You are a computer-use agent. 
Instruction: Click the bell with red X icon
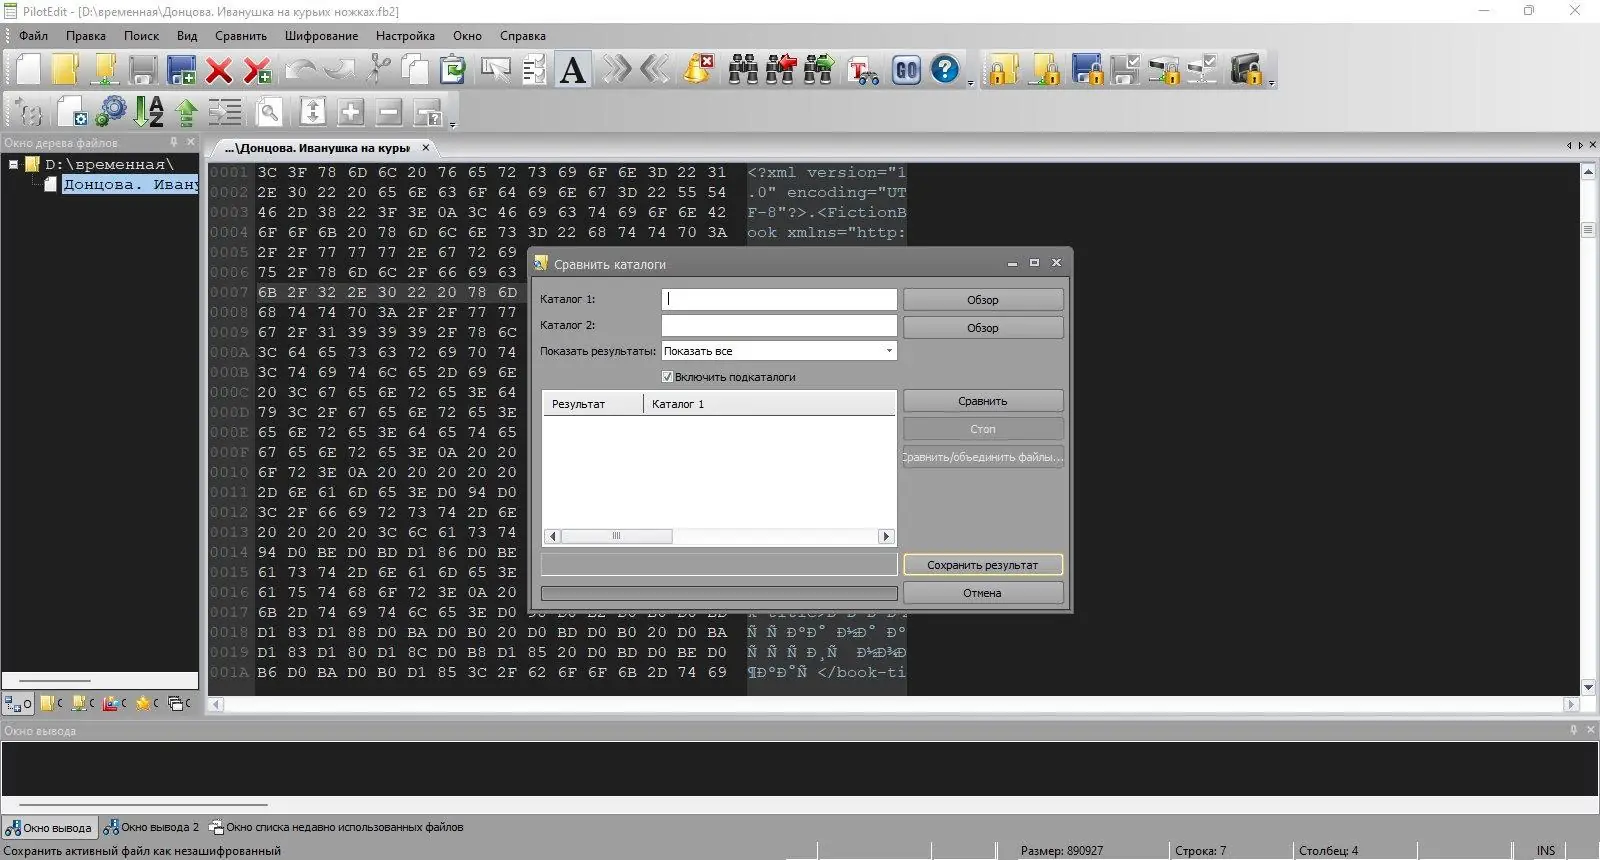pos(699,70)
